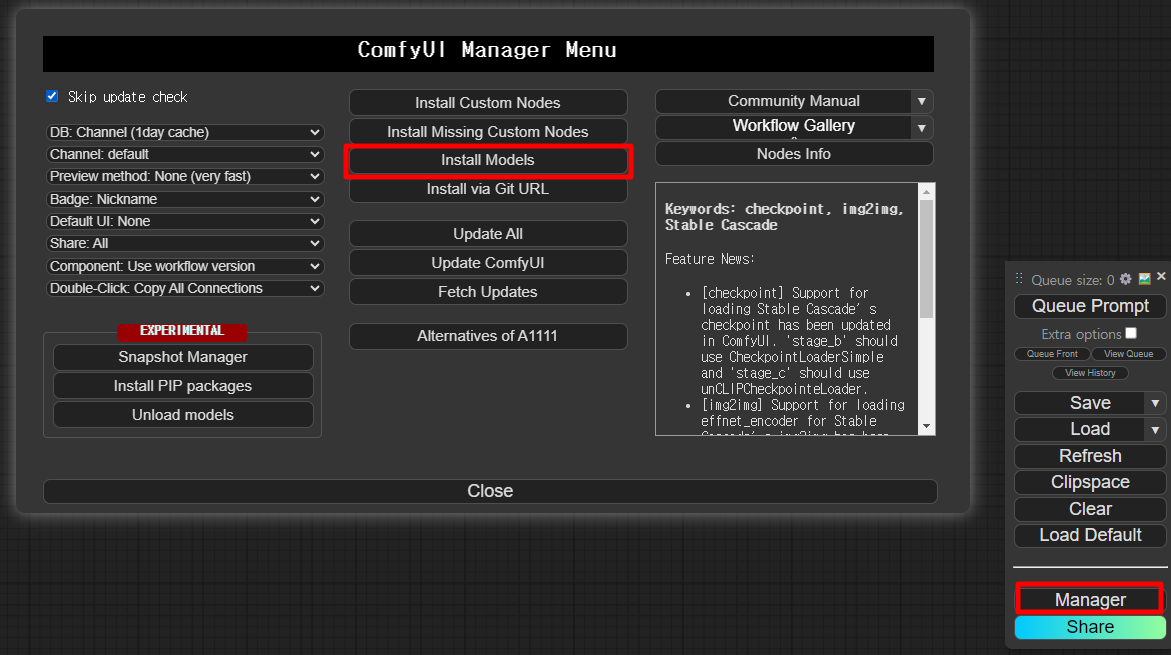Open the Community Manual
The image size is (1171, 655).
[783, 102]
